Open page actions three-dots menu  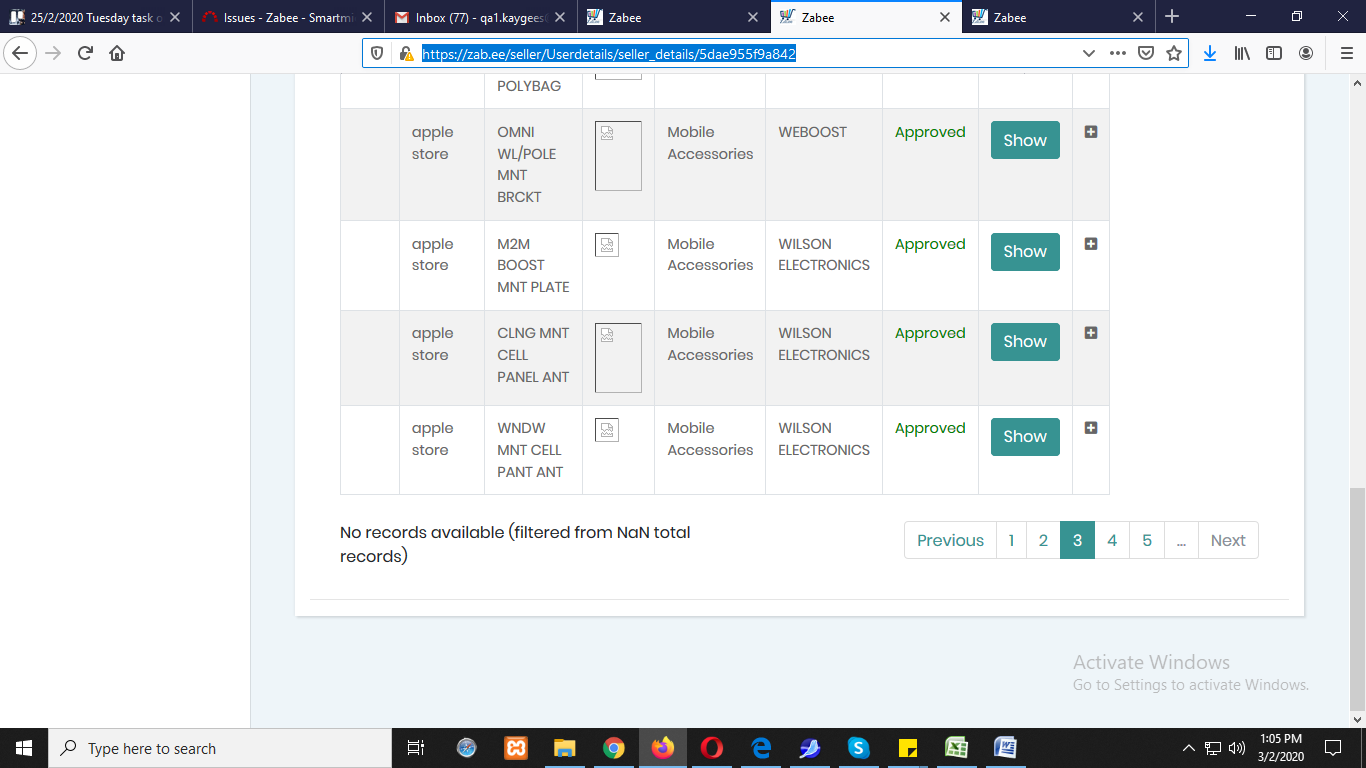1118,54
